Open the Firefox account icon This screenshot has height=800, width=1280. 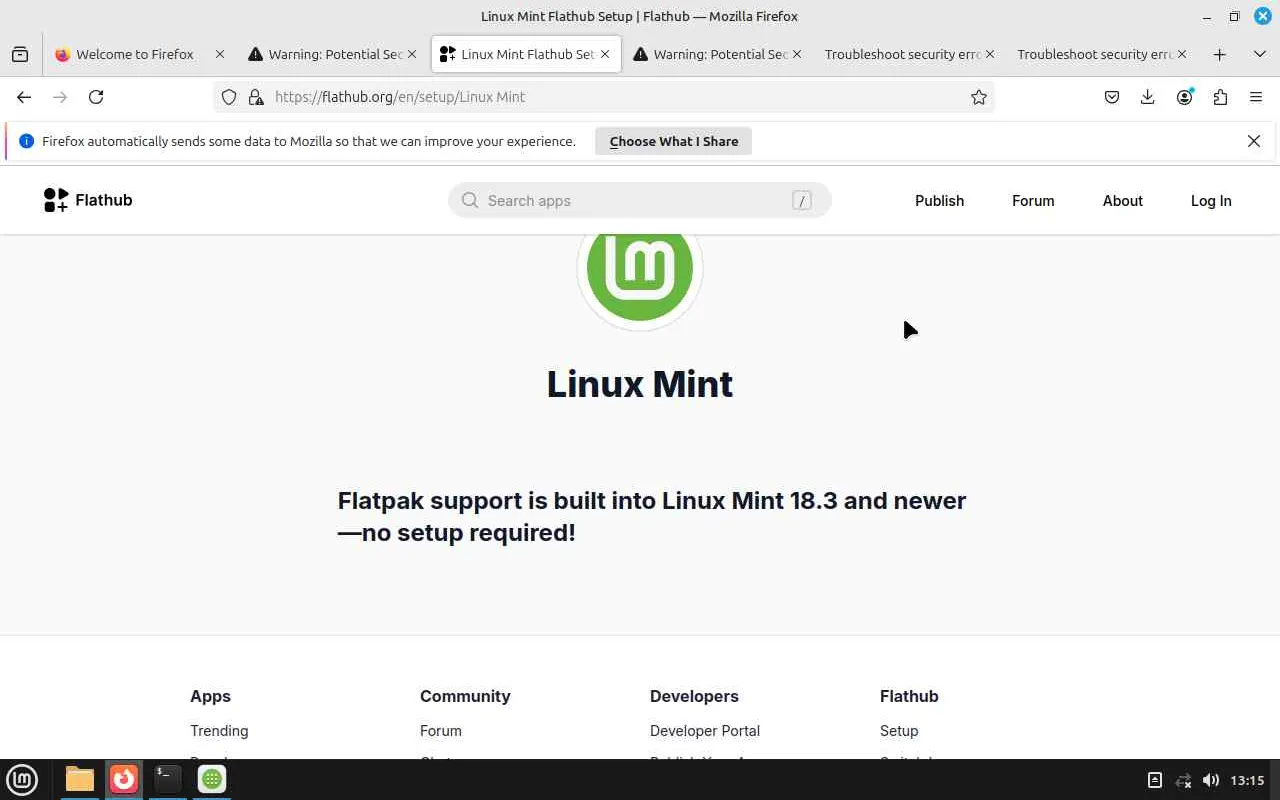[x=1184, y=97]
